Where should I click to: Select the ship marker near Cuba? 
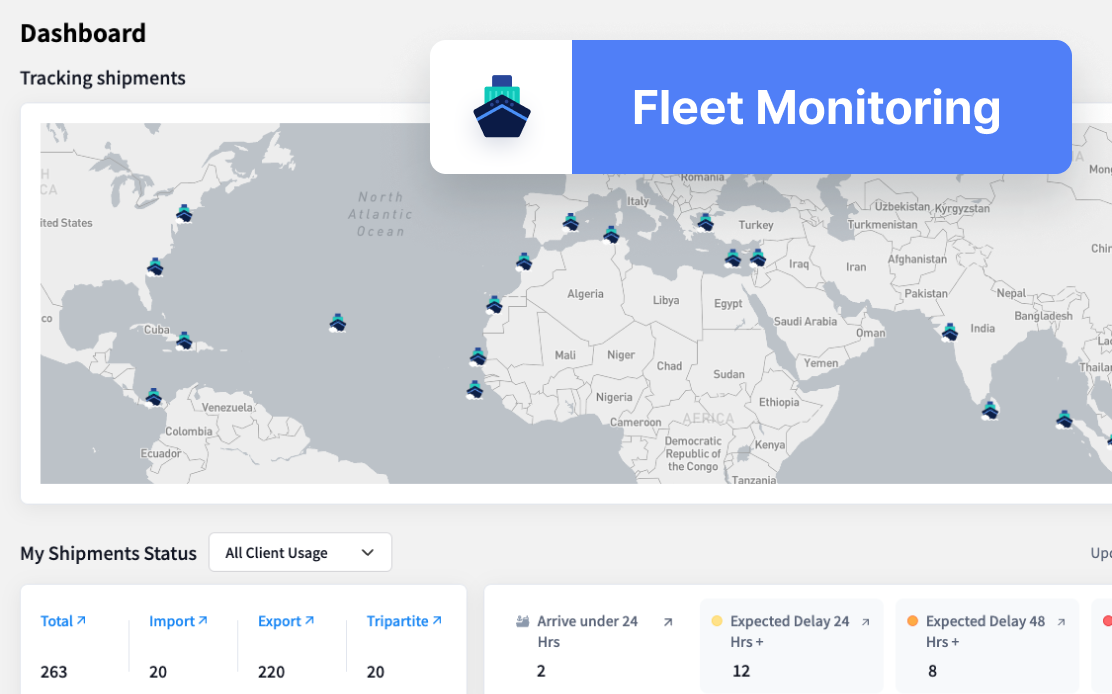pyautogui.click(x=185, y=341)
